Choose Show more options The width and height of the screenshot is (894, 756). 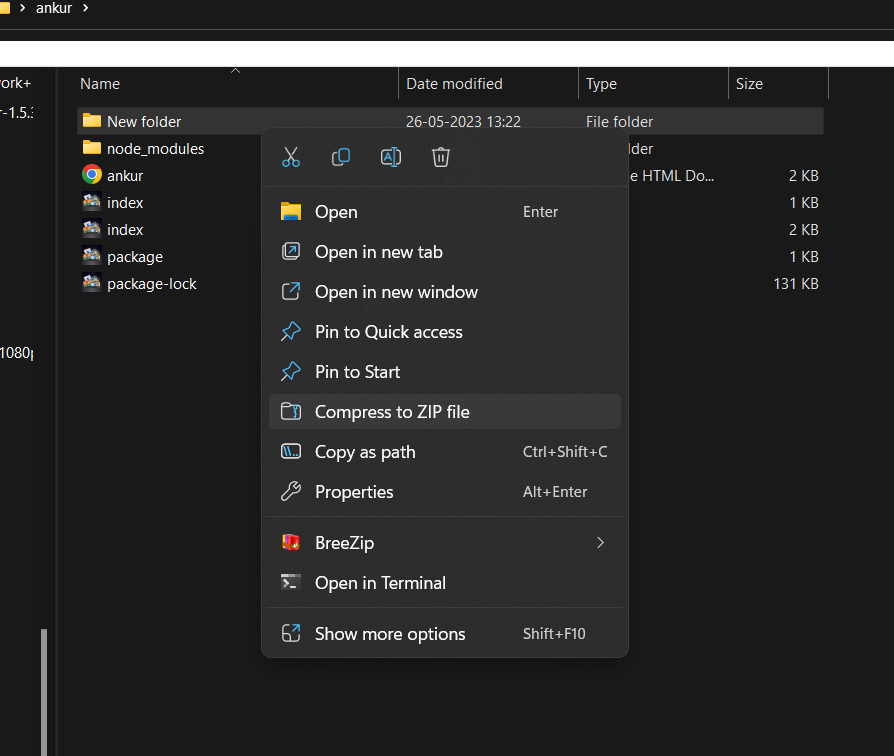pyautogui.click(x=390, y=634)
